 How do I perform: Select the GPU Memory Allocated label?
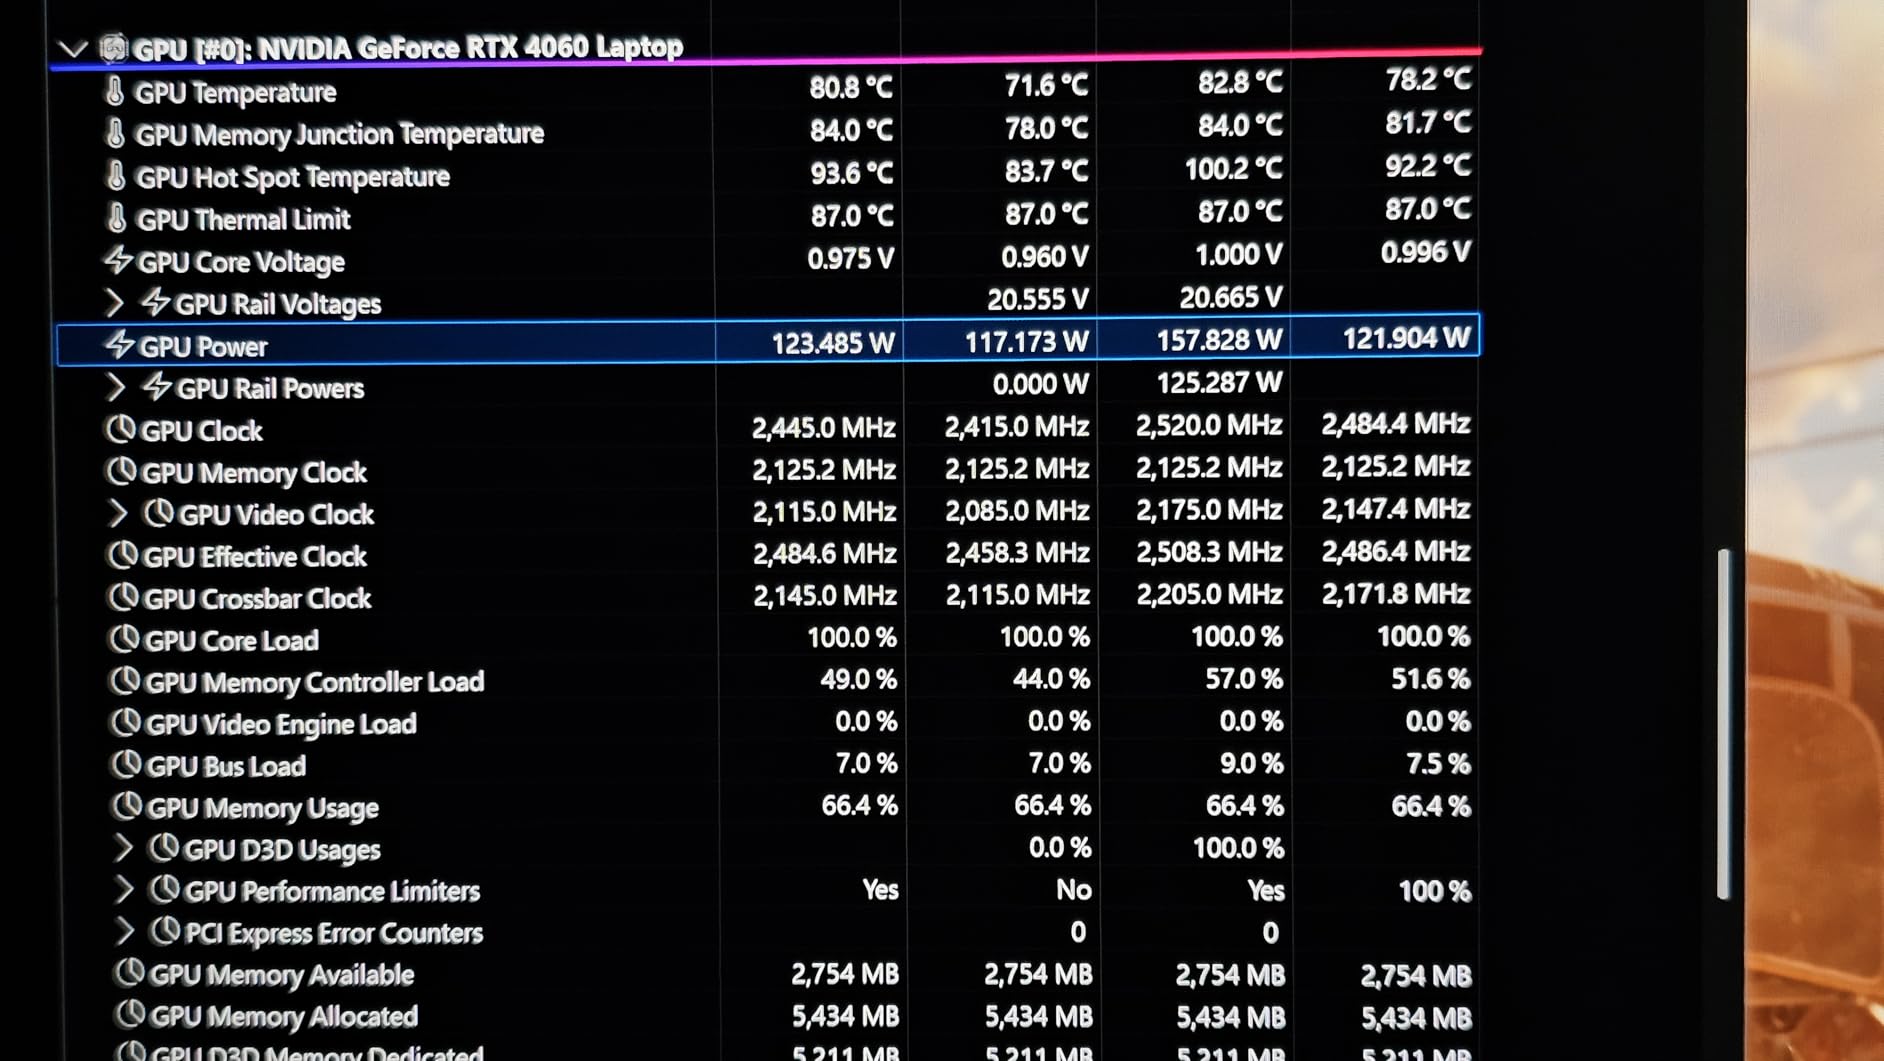click(284, 1017)
